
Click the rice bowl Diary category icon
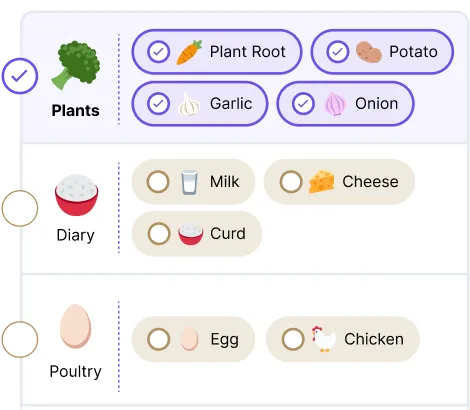coord(76,195)
